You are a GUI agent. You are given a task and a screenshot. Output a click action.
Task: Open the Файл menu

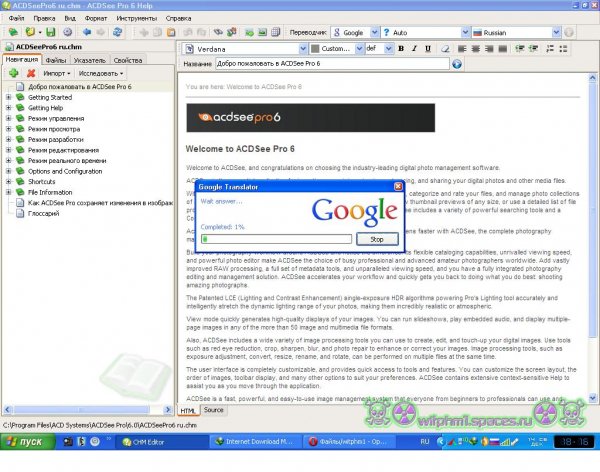coord(16,18)
